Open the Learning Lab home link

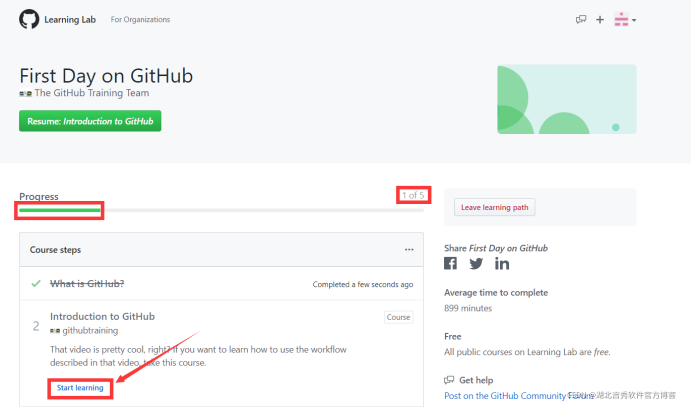click(x=70, y=20)
